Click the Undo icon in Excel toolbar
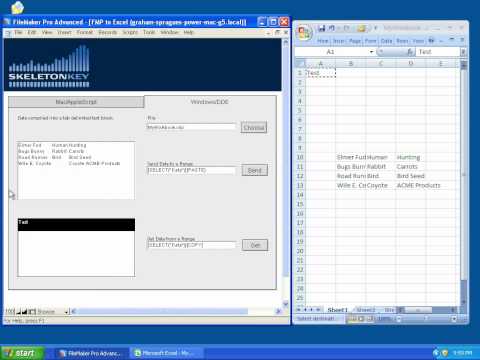The image size is (480, 360). [x=332, y=29]
